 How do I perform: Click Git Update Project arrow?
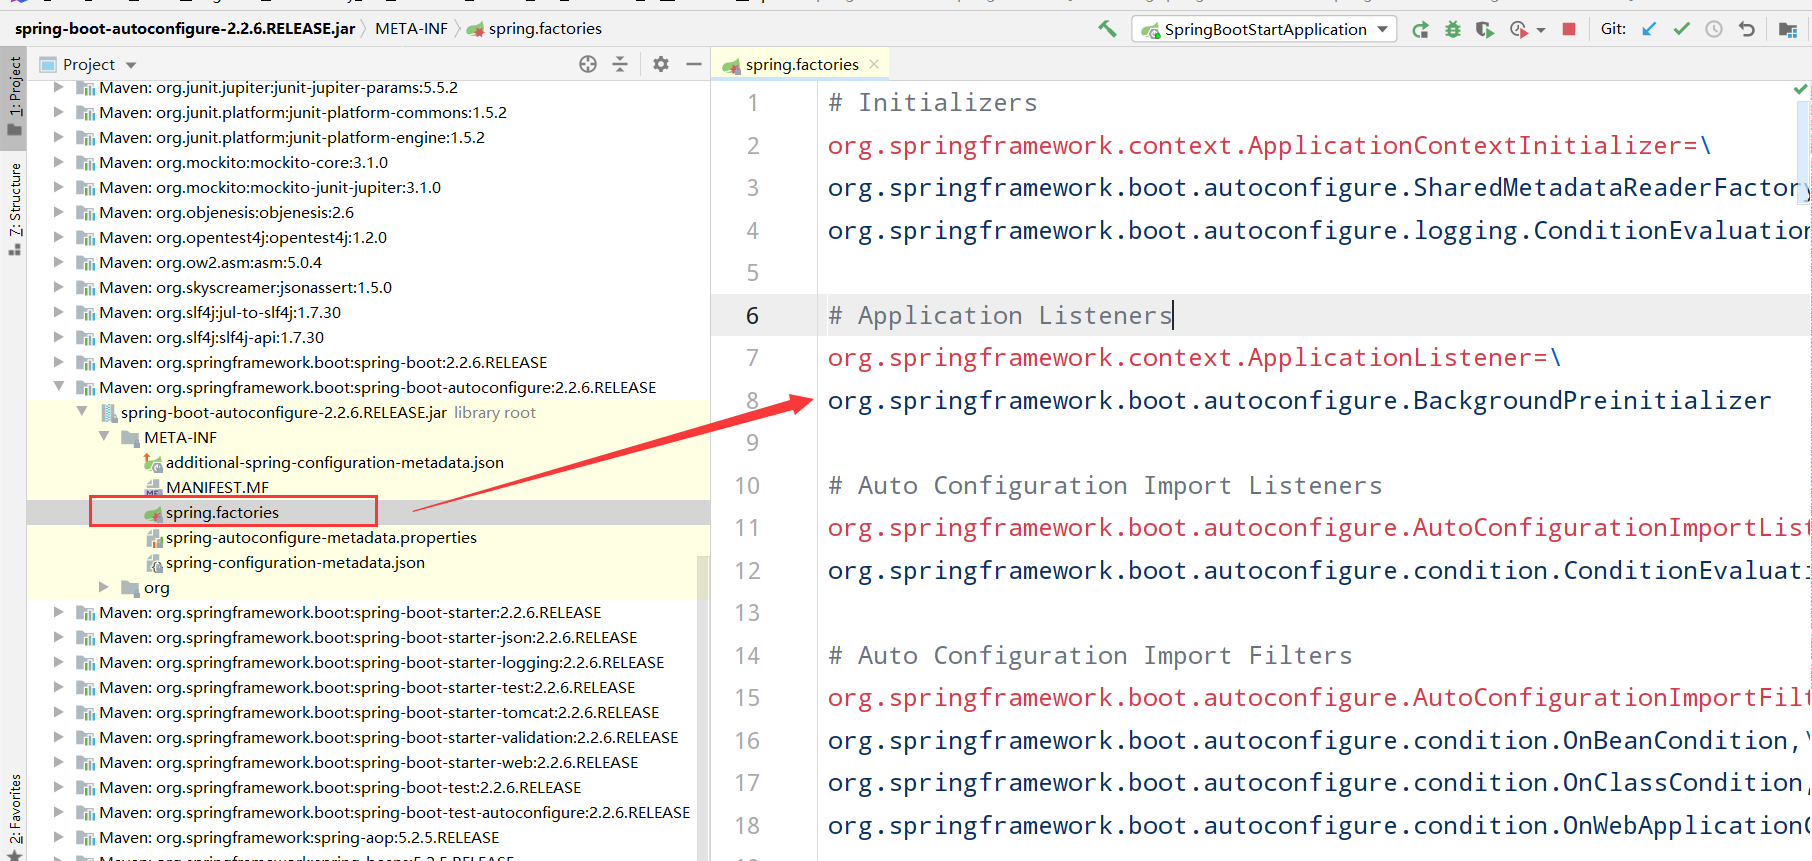coord(1649,29)
